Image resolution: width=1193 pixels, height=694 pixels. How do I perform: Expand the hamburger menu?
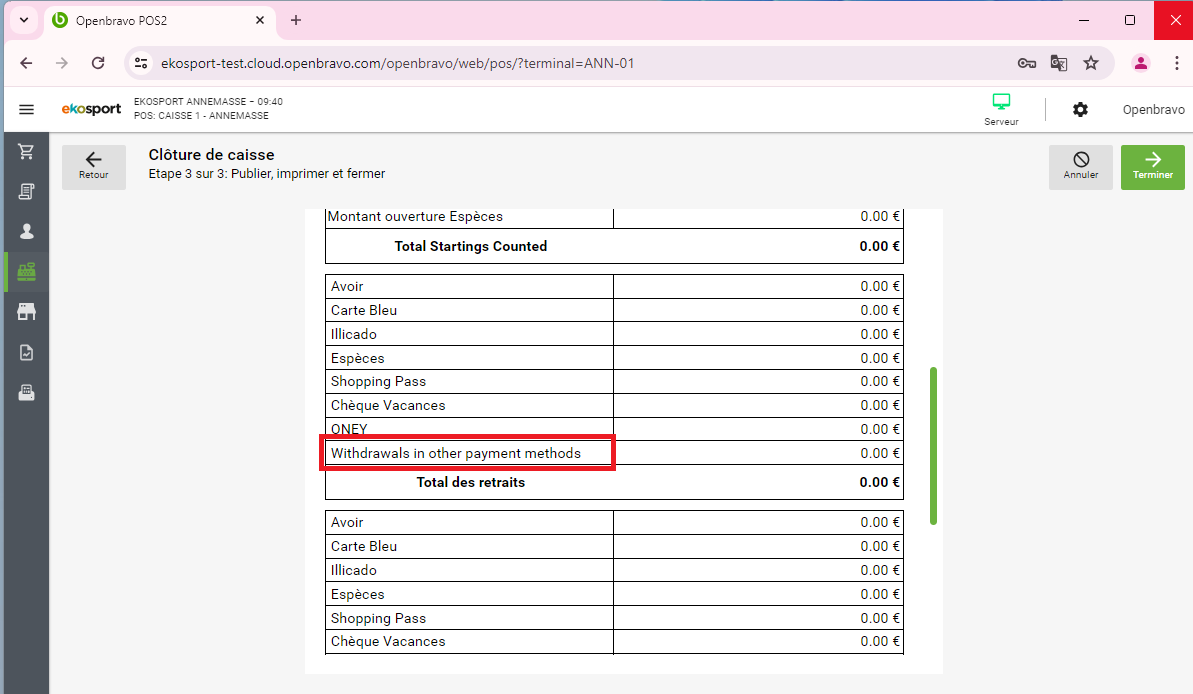point(26,110)
